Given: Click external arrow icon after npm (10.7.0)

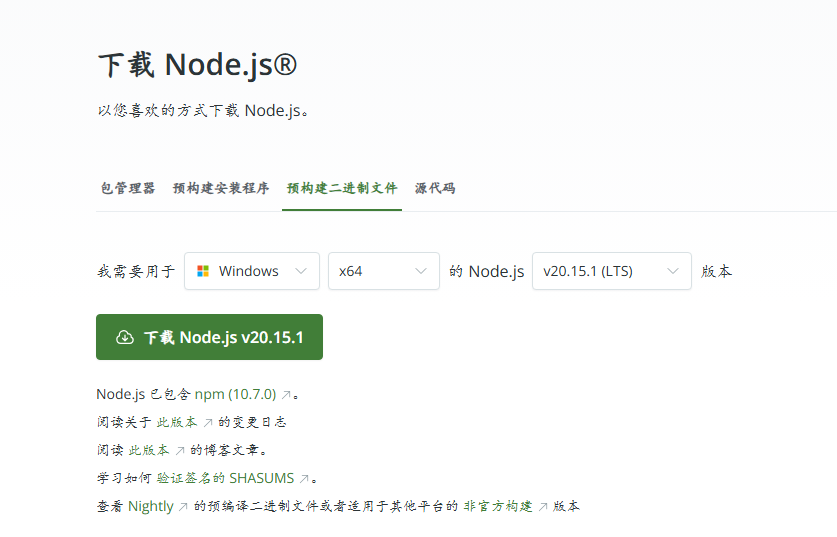Looking at the screenshot, I should tap(286, 395).
